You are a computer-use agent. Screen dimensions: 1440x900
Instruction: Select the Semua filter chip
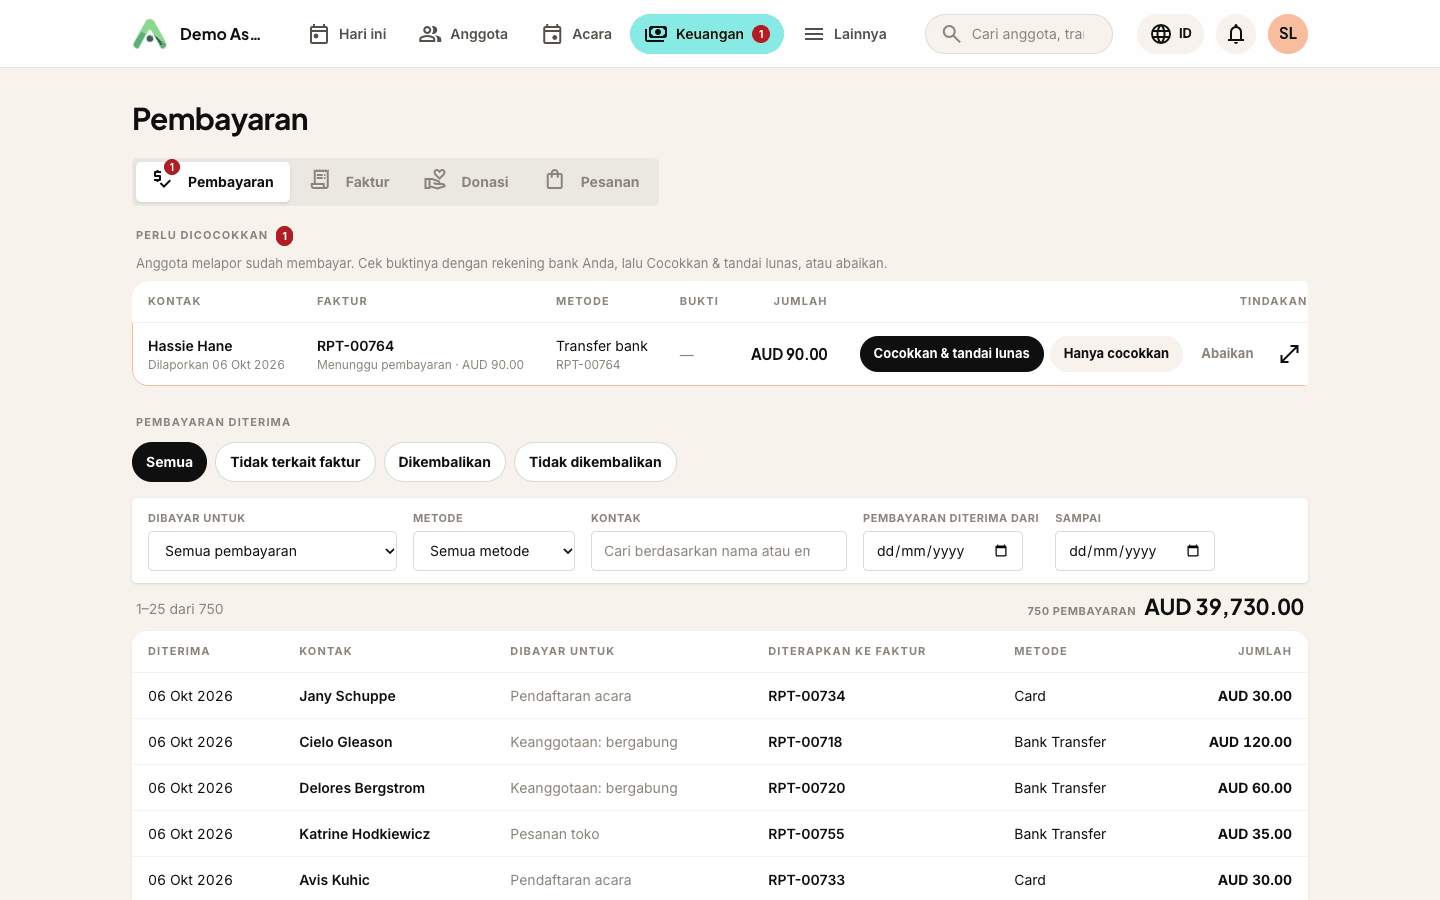169,462
